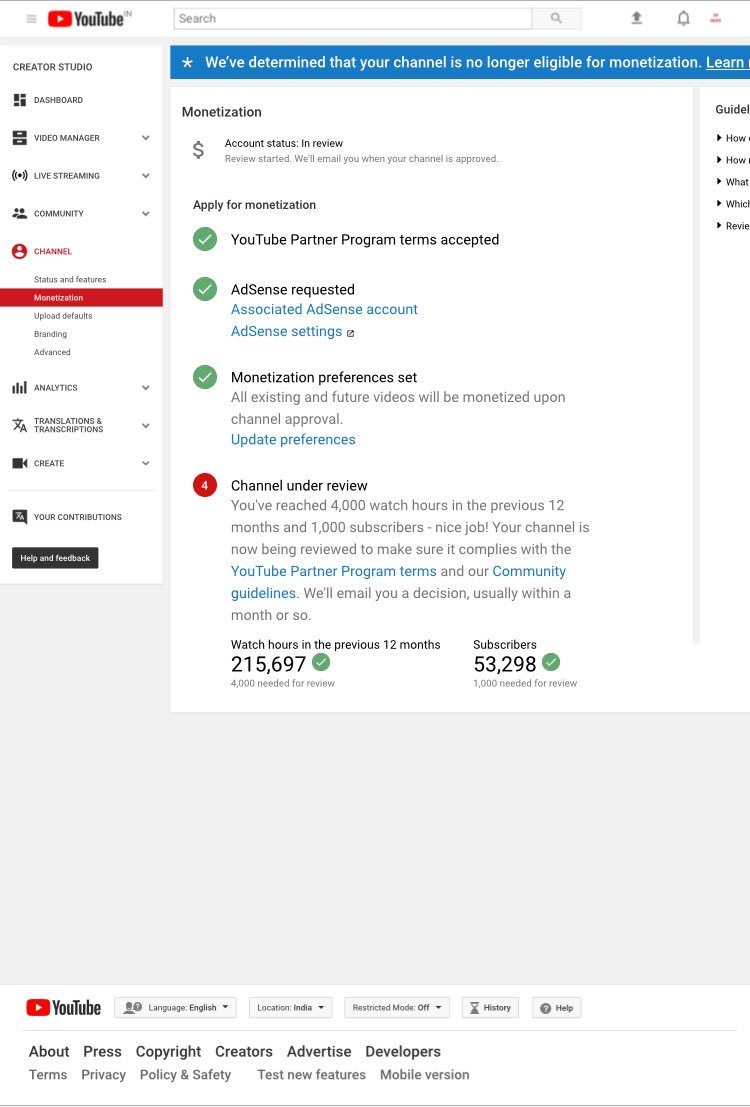
Task: Click the check icon beside AdSense requested
Action: (x=205, y=289)
